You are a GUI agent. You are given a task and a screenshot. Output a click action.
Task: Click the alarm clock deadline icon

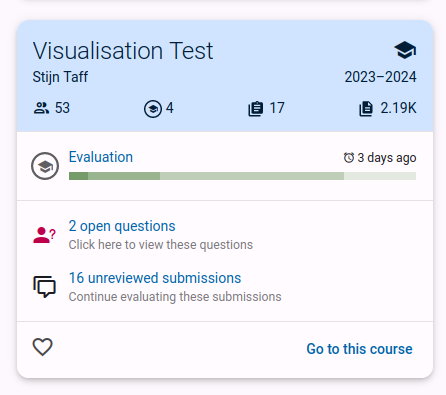click(x=349, y=157)
